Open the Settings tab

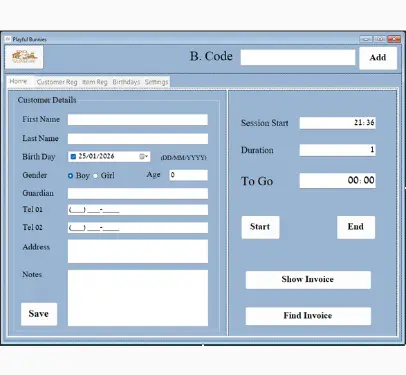pos(156,82)
